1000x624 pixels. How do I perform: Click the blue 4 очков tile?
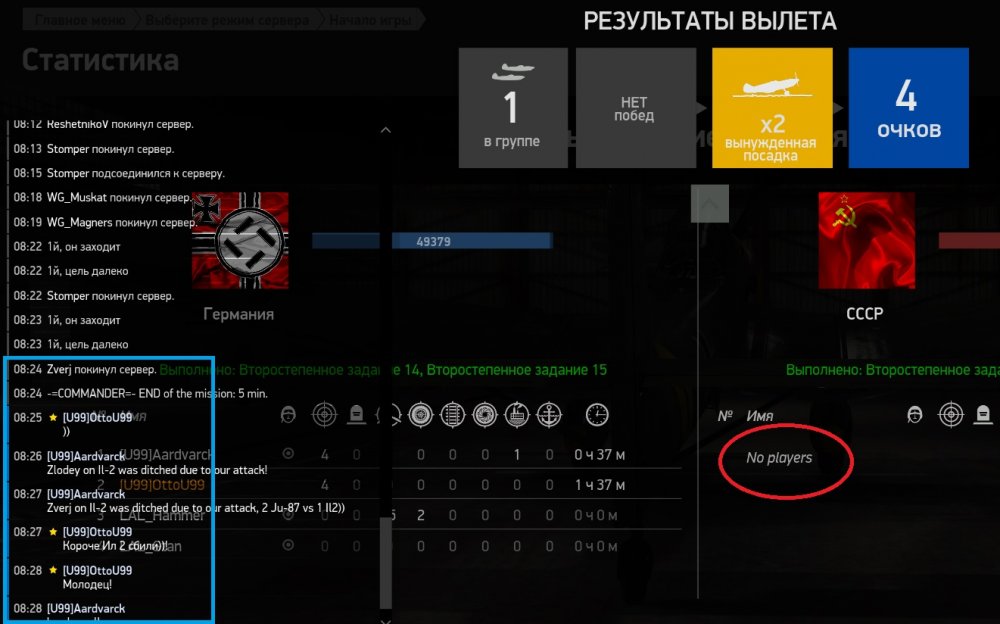click(909, 108)
